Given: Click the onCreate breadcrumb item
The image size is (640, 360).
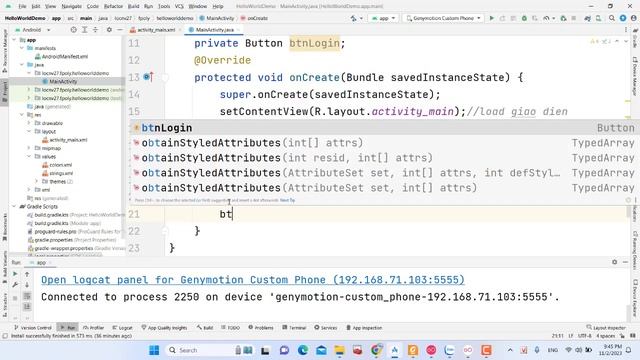Looking at the screenshot, I should click(x=254, y=18).
